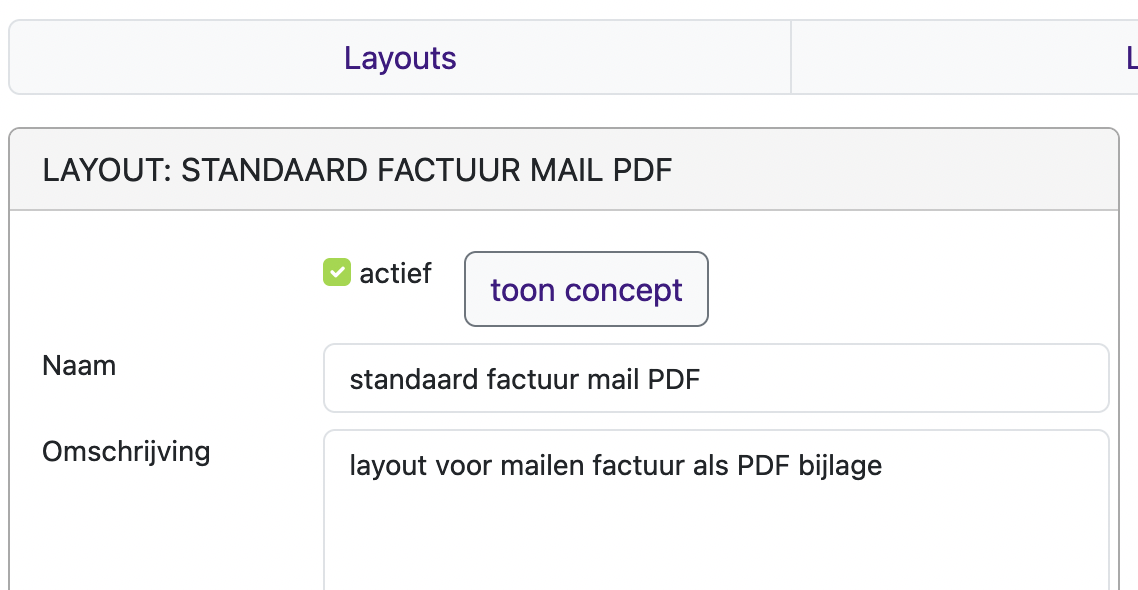1138x590 pixels.
Task: Switch to the Layouts tab
Action: click(x=400, y=58)
